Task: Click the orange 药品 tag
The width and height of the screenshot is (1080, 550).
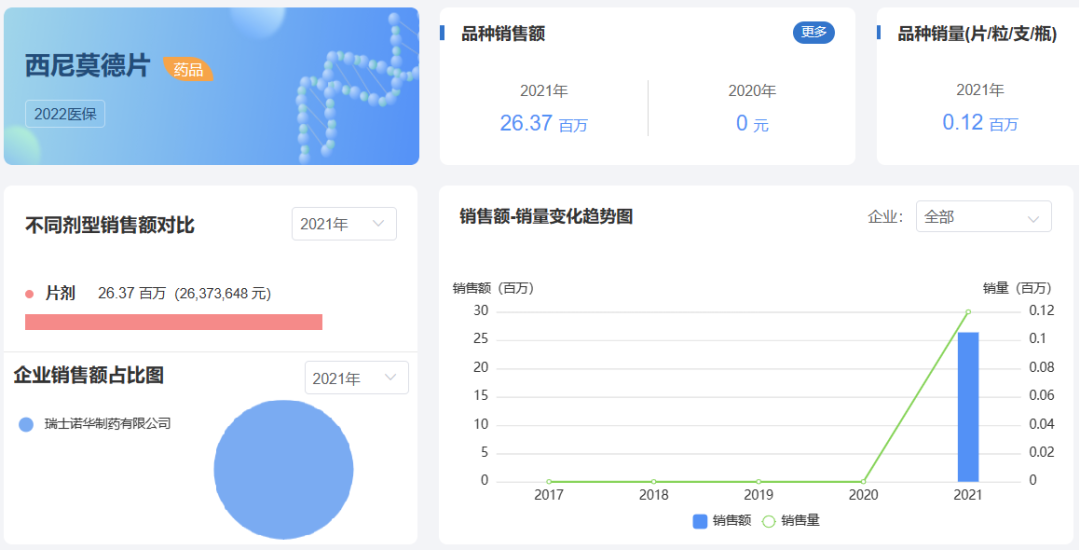Action: pos(188,69)
